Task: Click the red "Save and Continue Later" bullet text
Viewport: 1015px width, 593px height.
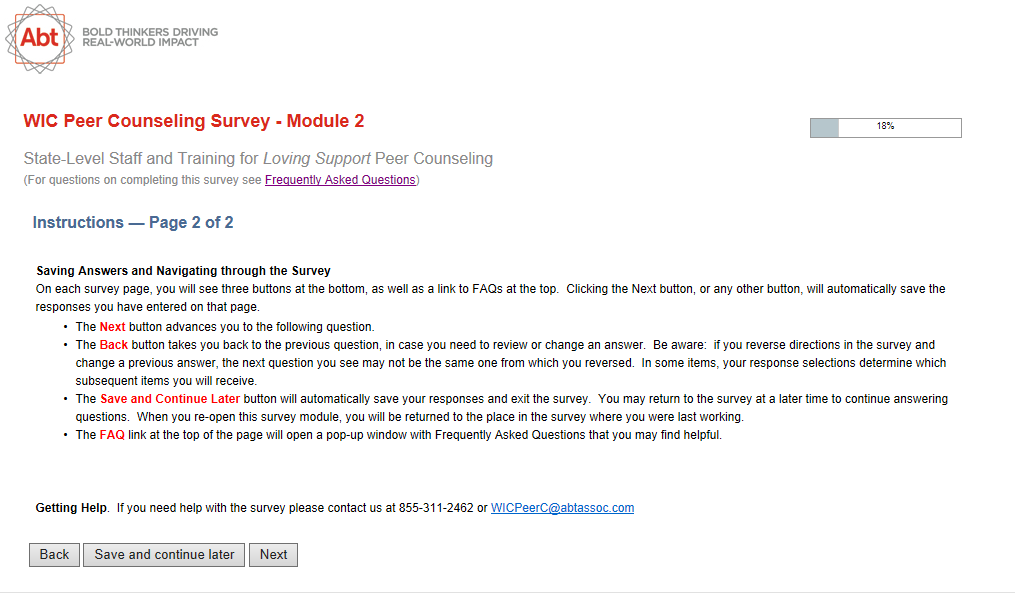Action: point(169,399)
